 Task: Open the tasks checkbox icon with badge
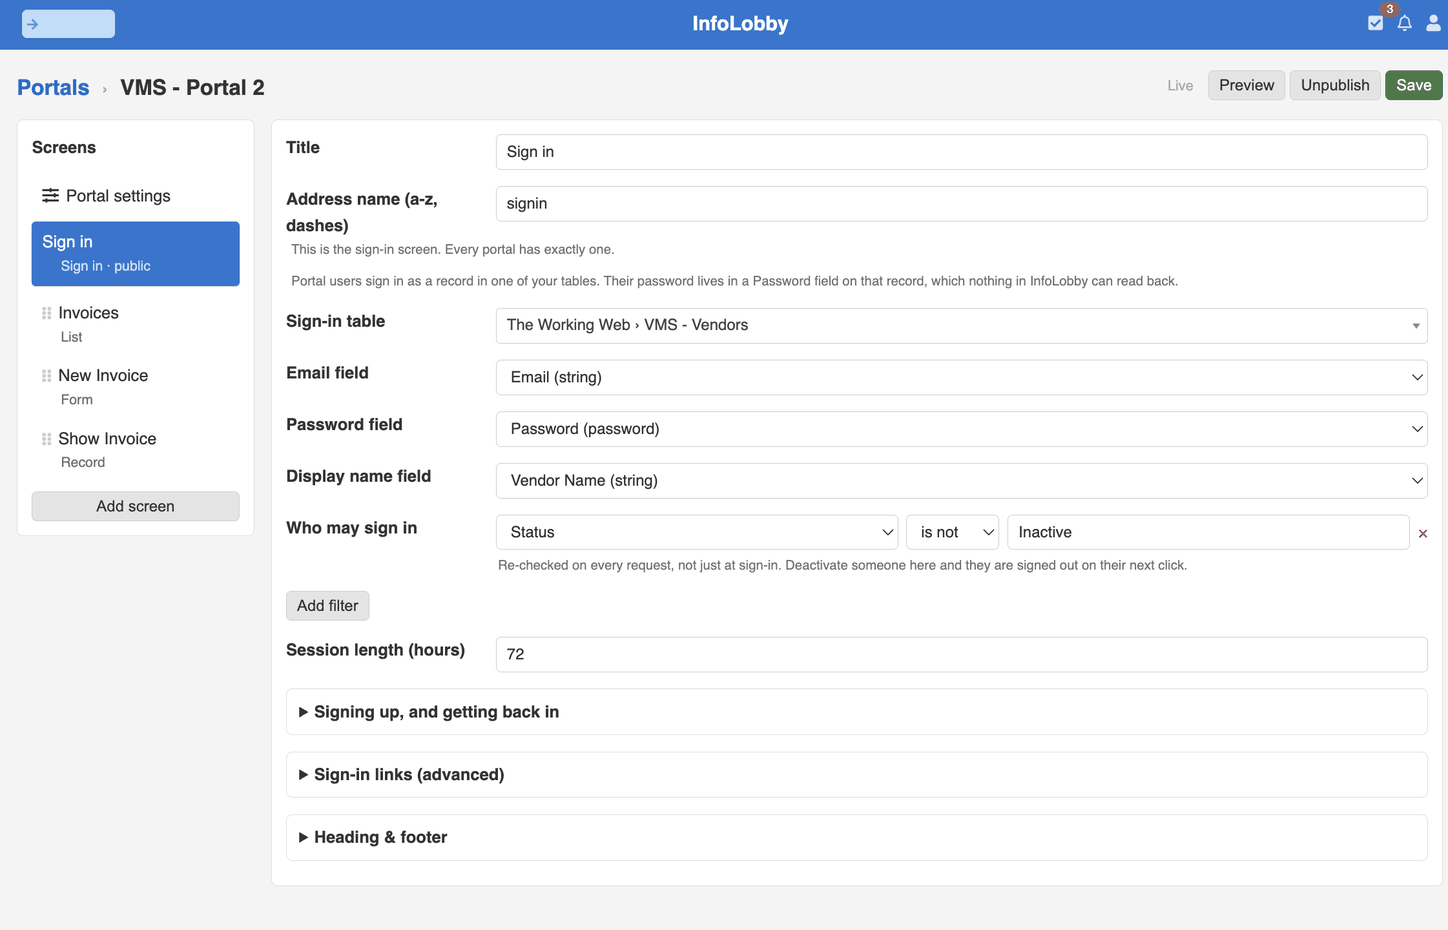(x=1376, y=23)
